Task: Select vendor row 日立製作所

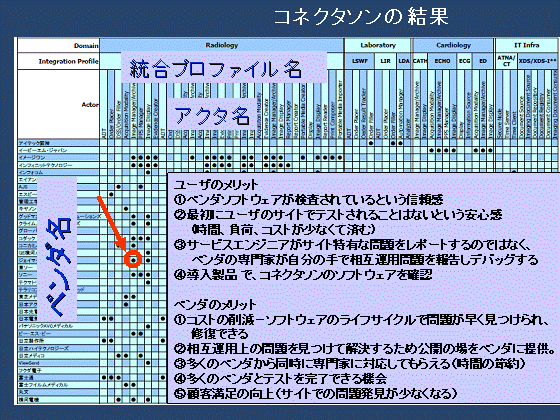Action: pyautogui.click(x=59, y=341)
